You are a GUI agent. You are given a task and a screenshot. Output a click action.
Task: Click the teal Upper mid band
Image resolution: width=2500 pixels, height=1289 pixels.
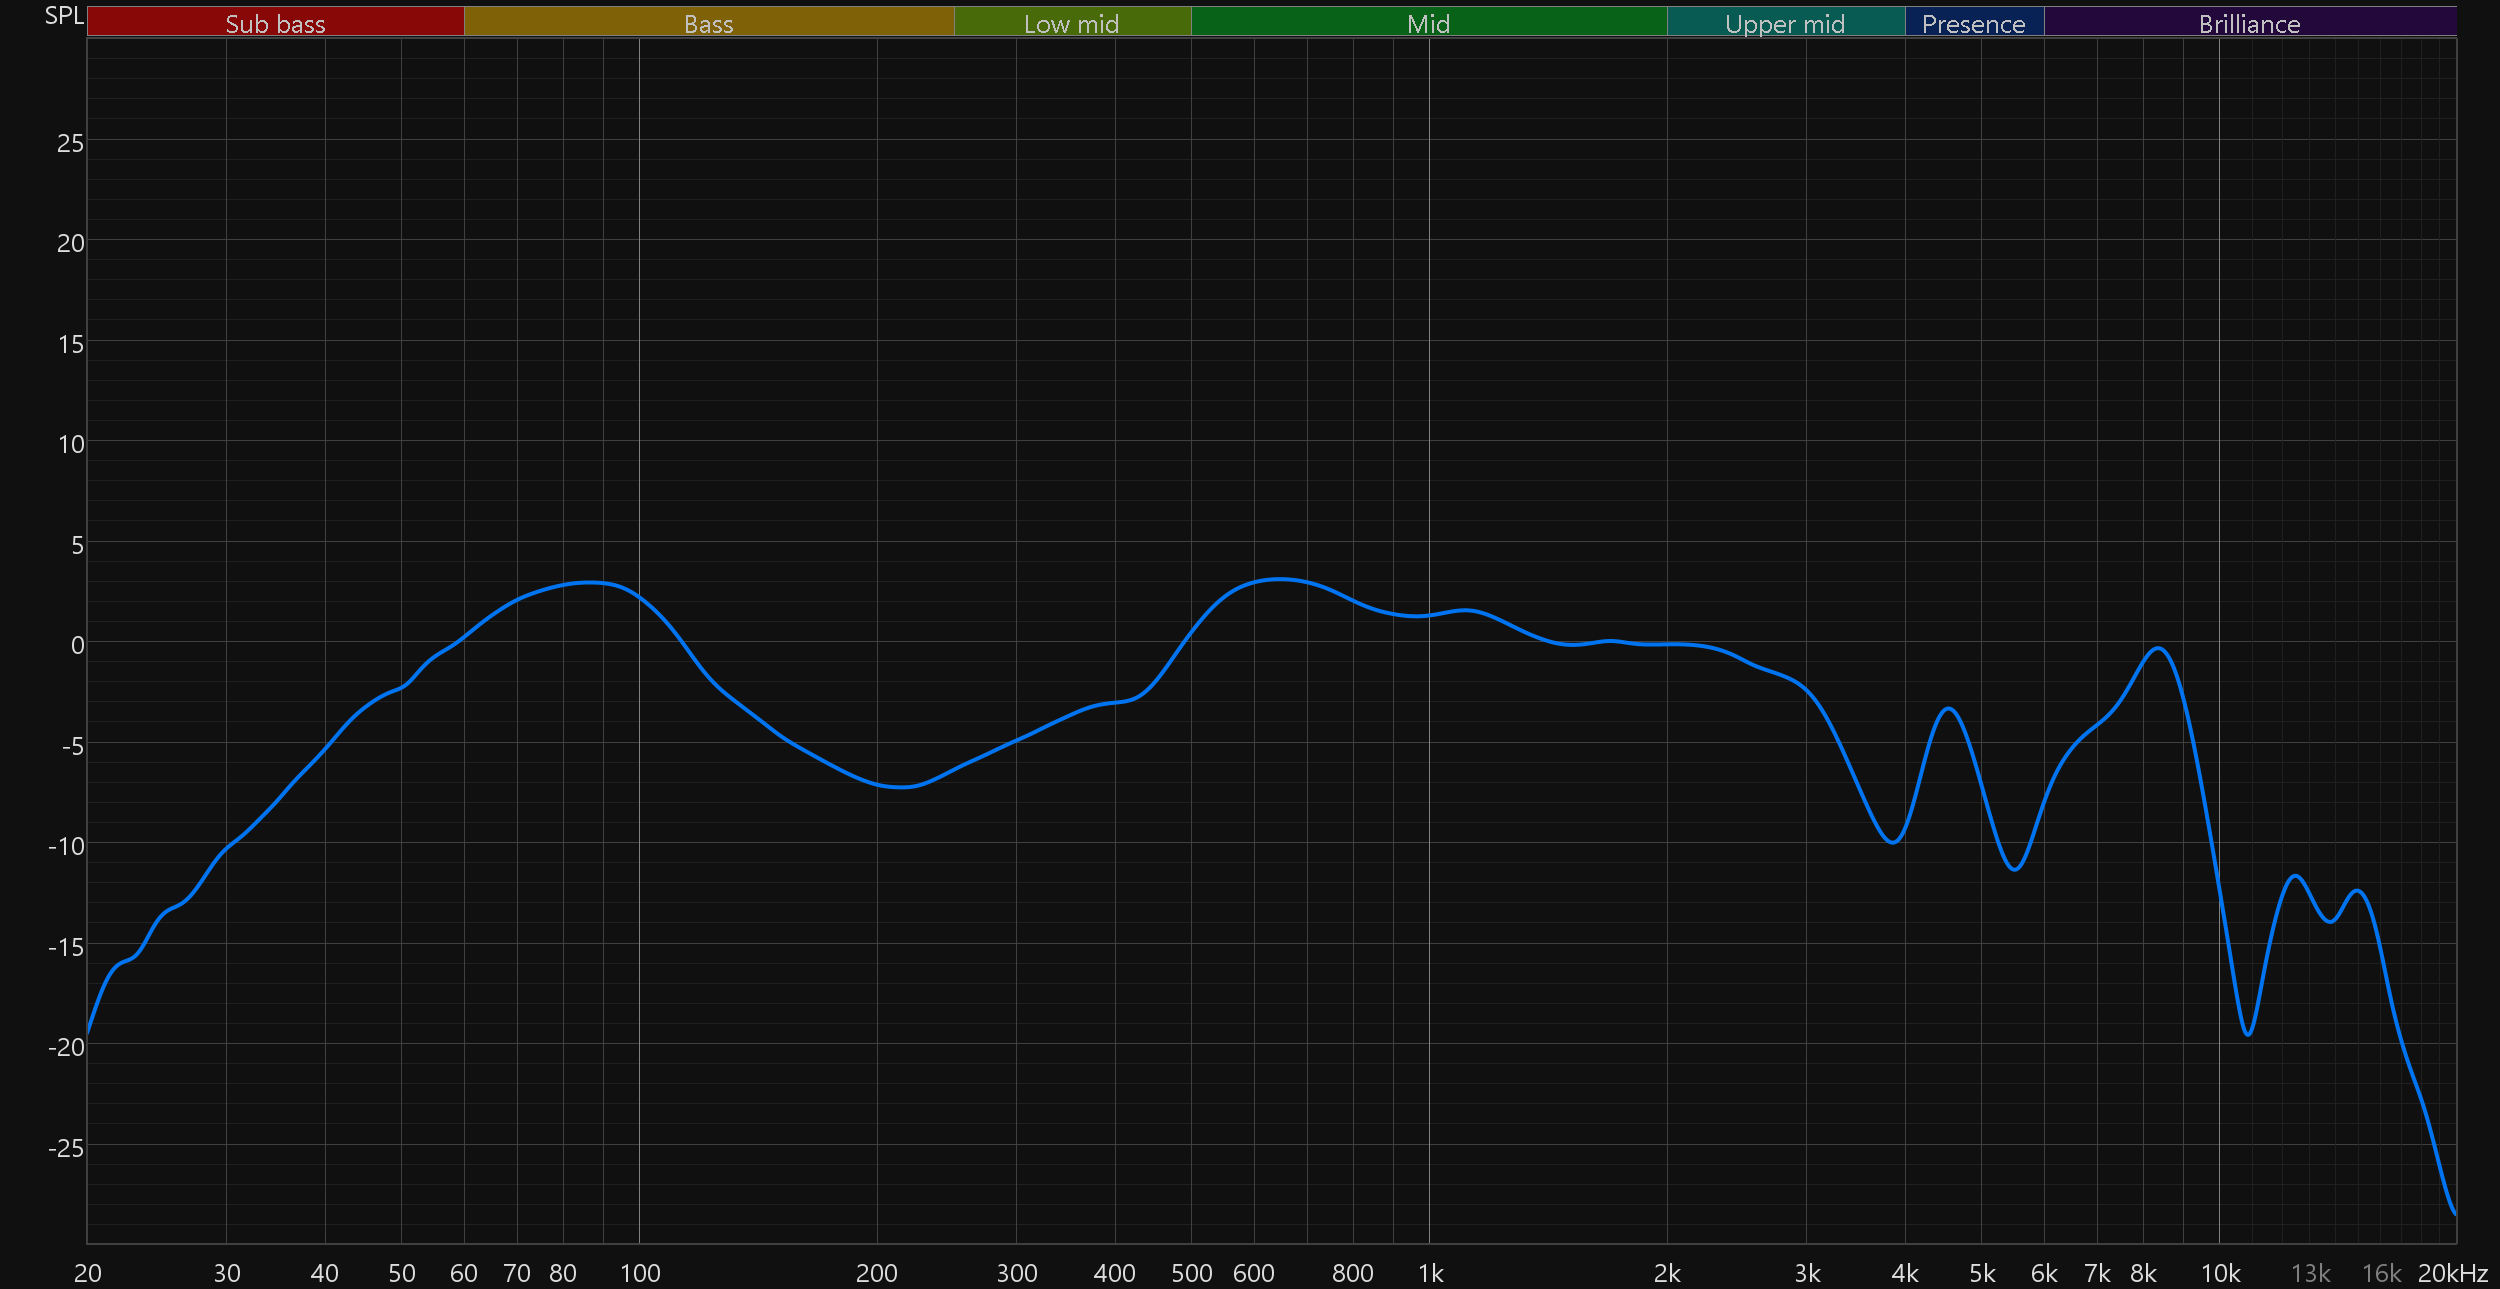tap(1785, 23)
